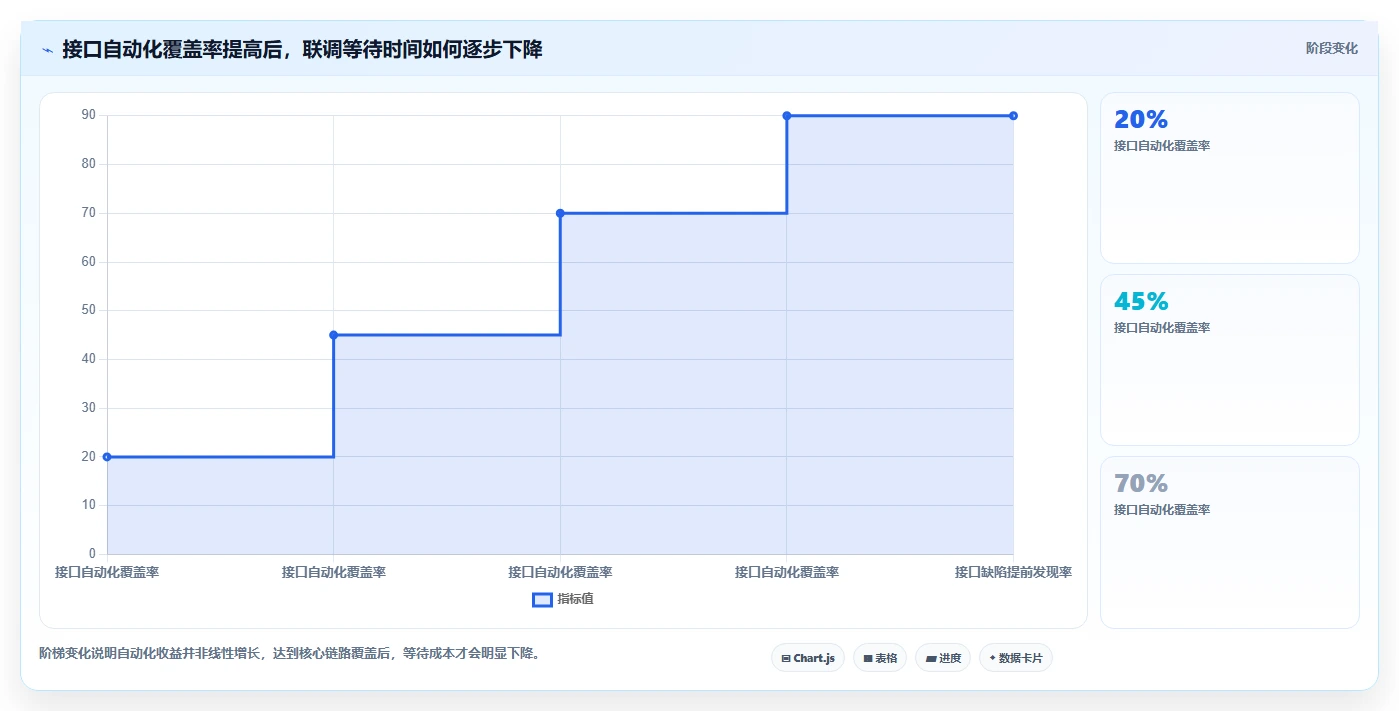The height and width of the screenshot is (711, 1399).
Task: Select the 表格 chip
Action: click(x=880, y=658)
